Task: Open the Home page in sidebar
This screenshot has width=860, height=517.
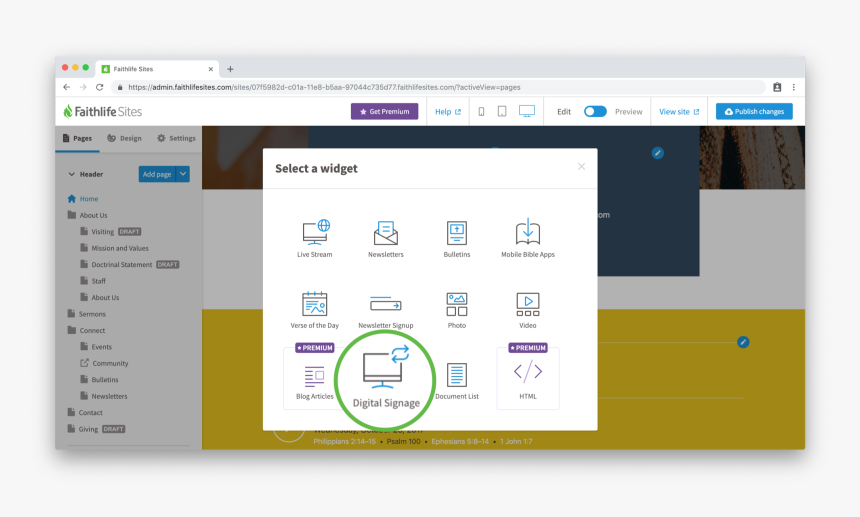Action: (83, 198)
